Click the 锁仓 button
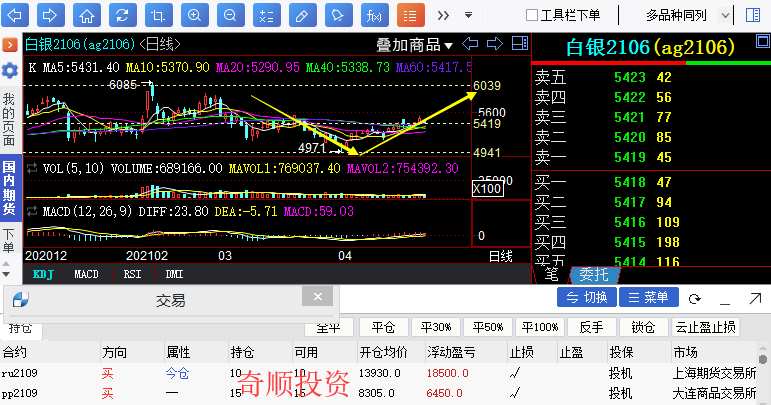The width and height of the screenshot is (771, 405). tap(643, 327)
